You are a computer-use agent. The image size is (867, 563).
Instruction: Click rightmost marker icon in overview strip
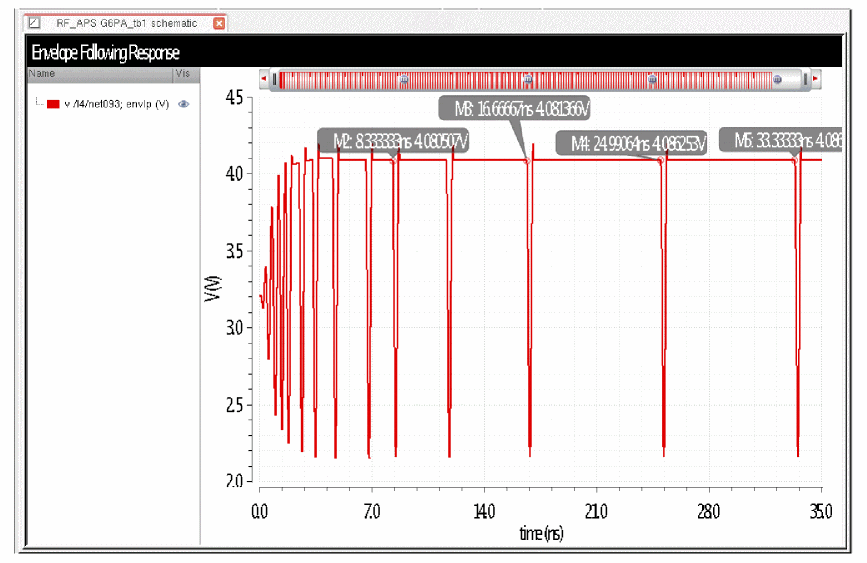pyautogui.click(x=775, y=78)
